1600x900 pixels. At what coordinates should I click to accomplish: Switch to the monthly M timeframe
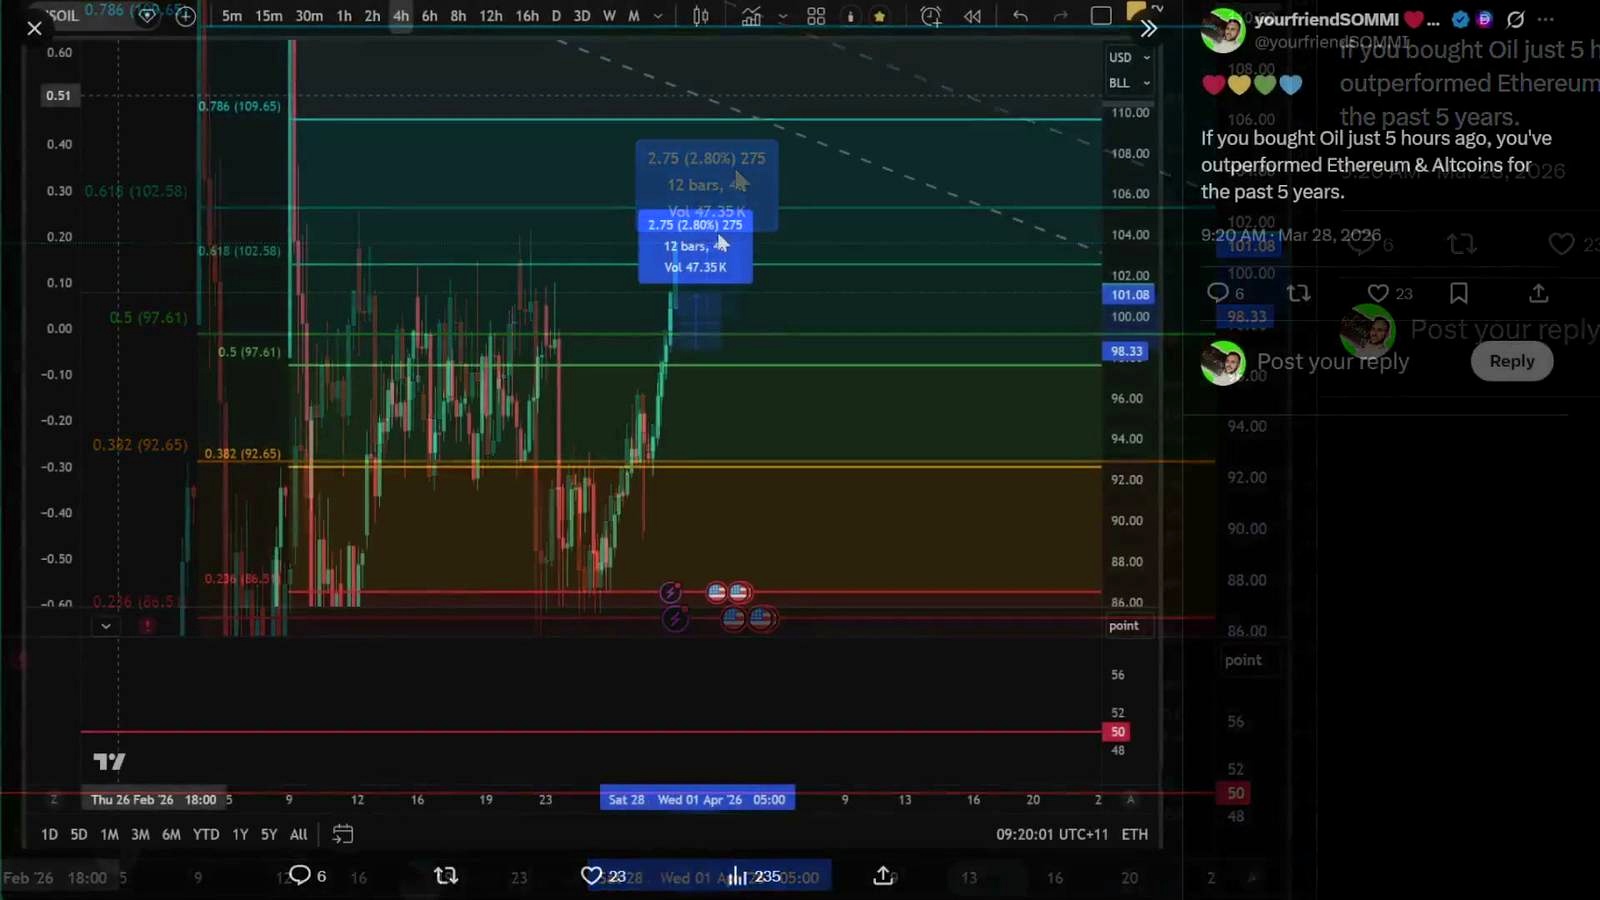pos(634,16)
